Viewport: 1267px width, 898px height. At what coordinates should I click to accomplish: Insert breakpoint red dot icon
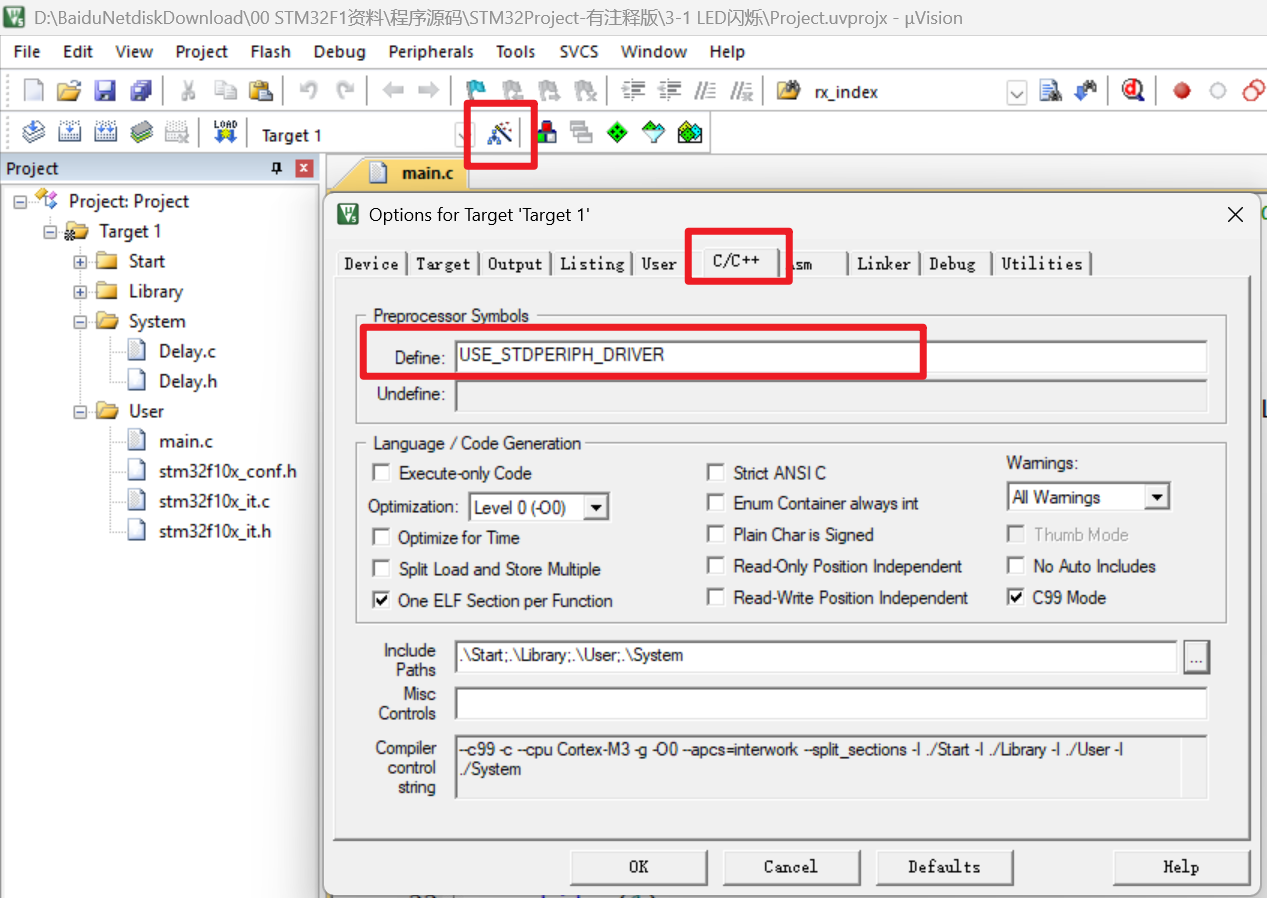(1182, 91)
